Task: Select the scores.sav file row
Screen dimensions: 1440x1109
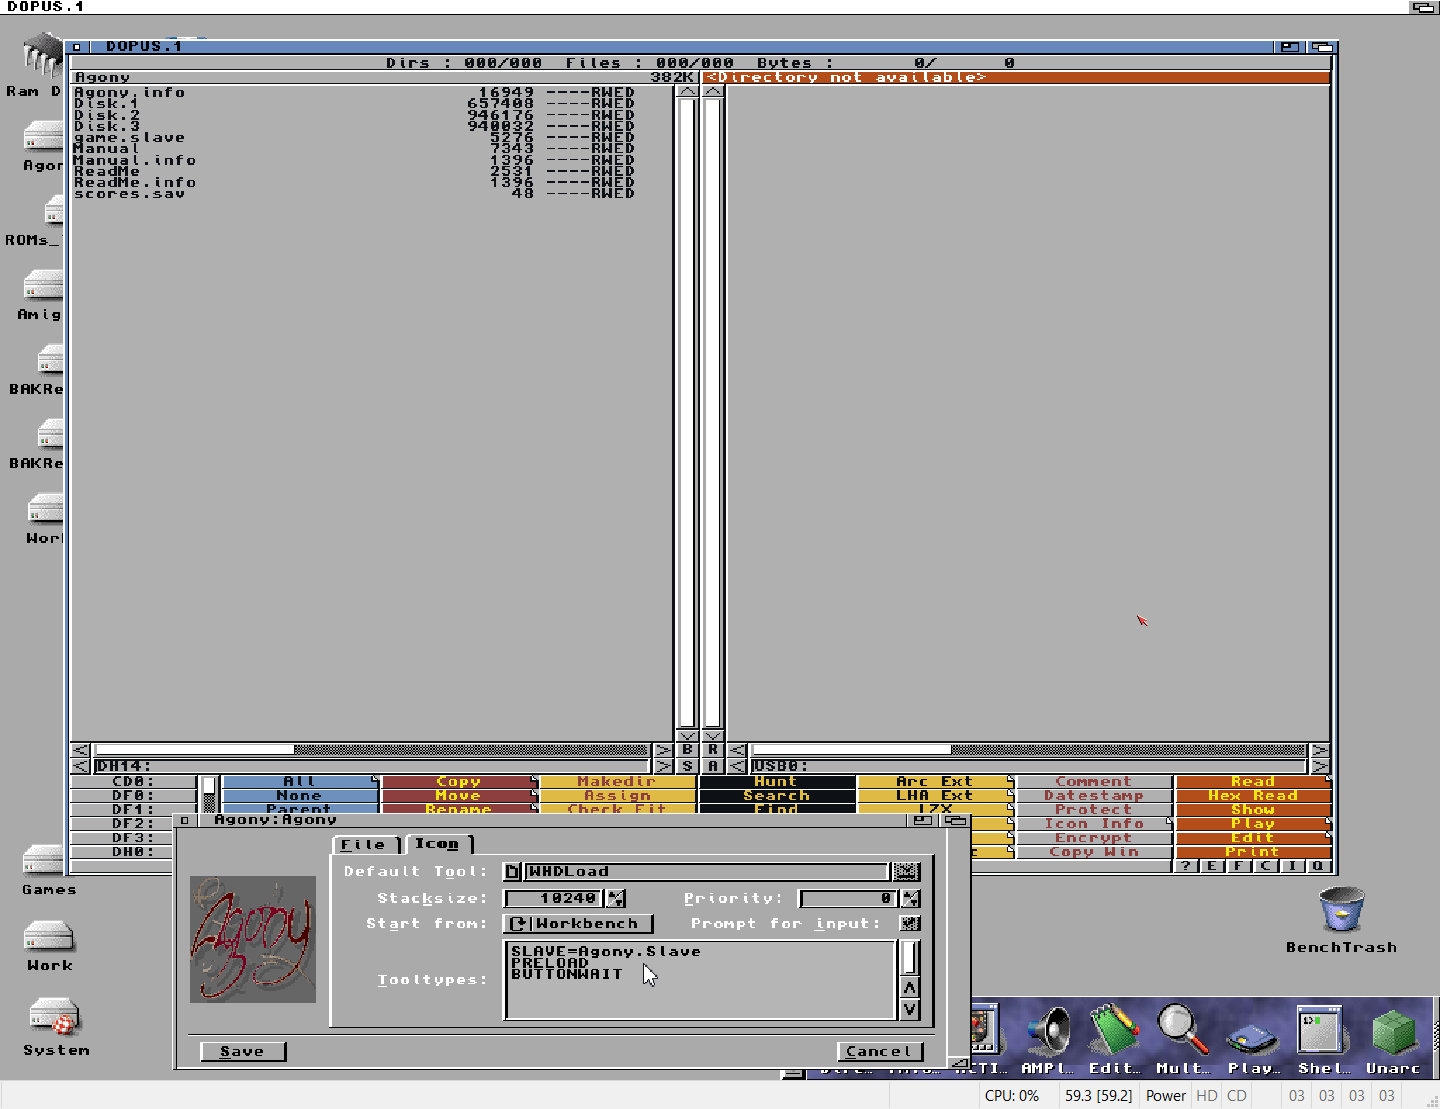Action: [x=353, y=194]
